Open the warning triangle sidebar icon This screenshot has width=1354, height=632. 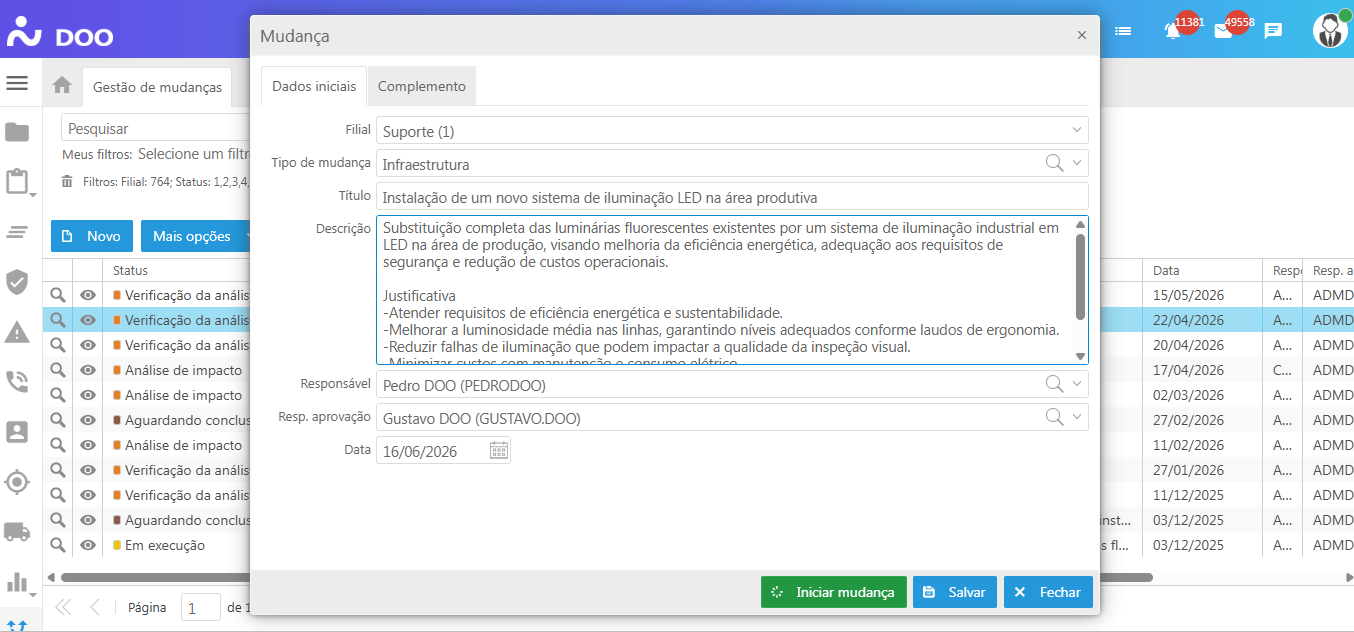click(x=17, y=332)
